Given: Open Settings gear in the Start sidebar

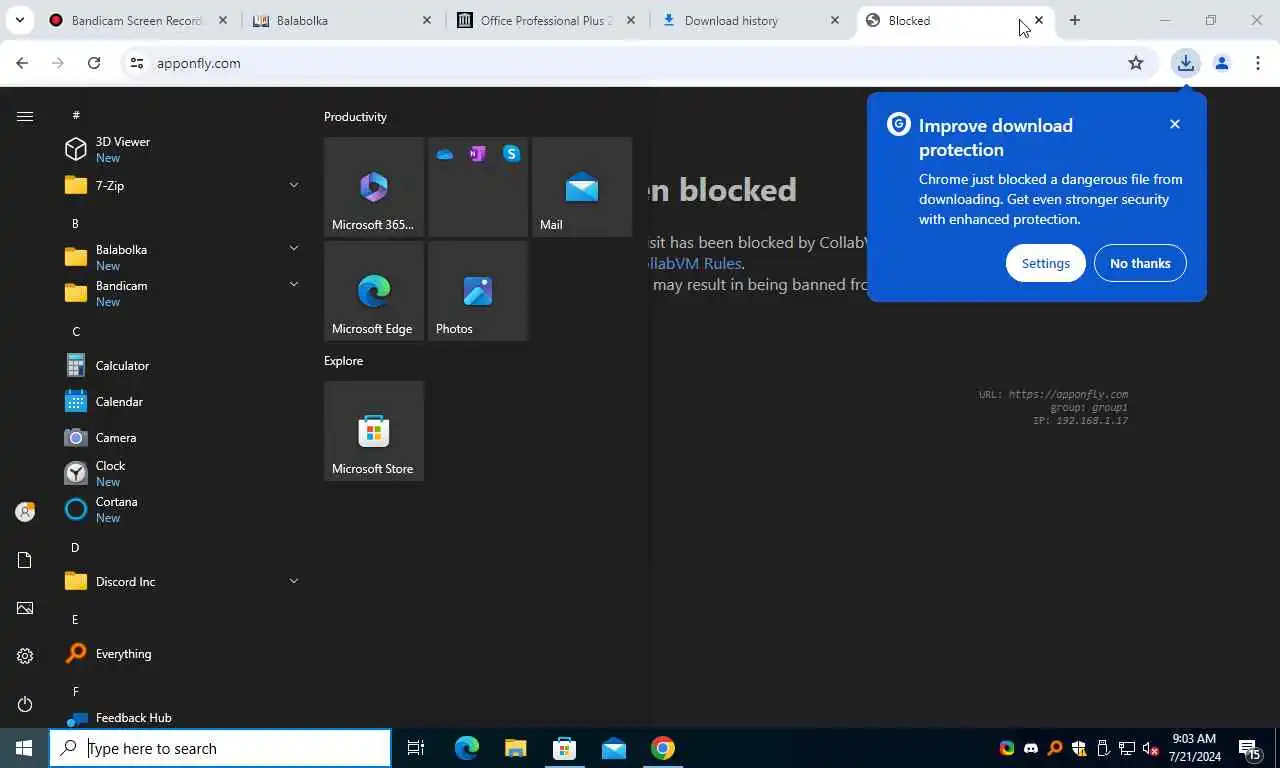Looking at the screenshot, I should pyautogui.click(x=25, y=656).
